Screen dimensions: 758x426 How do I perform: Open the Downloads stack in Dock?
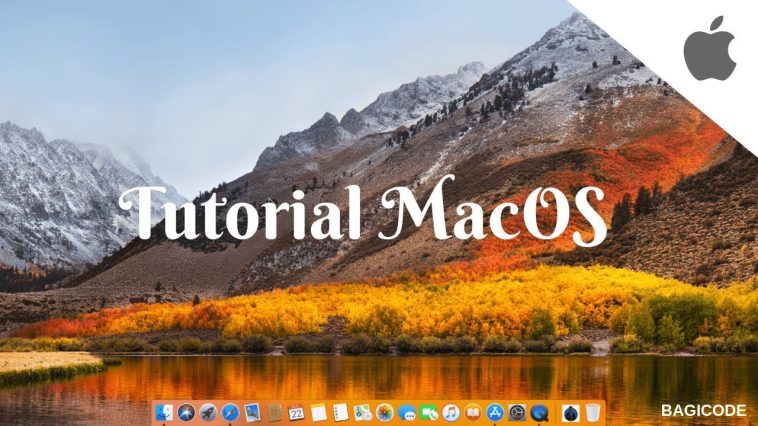tap(571, 413)
